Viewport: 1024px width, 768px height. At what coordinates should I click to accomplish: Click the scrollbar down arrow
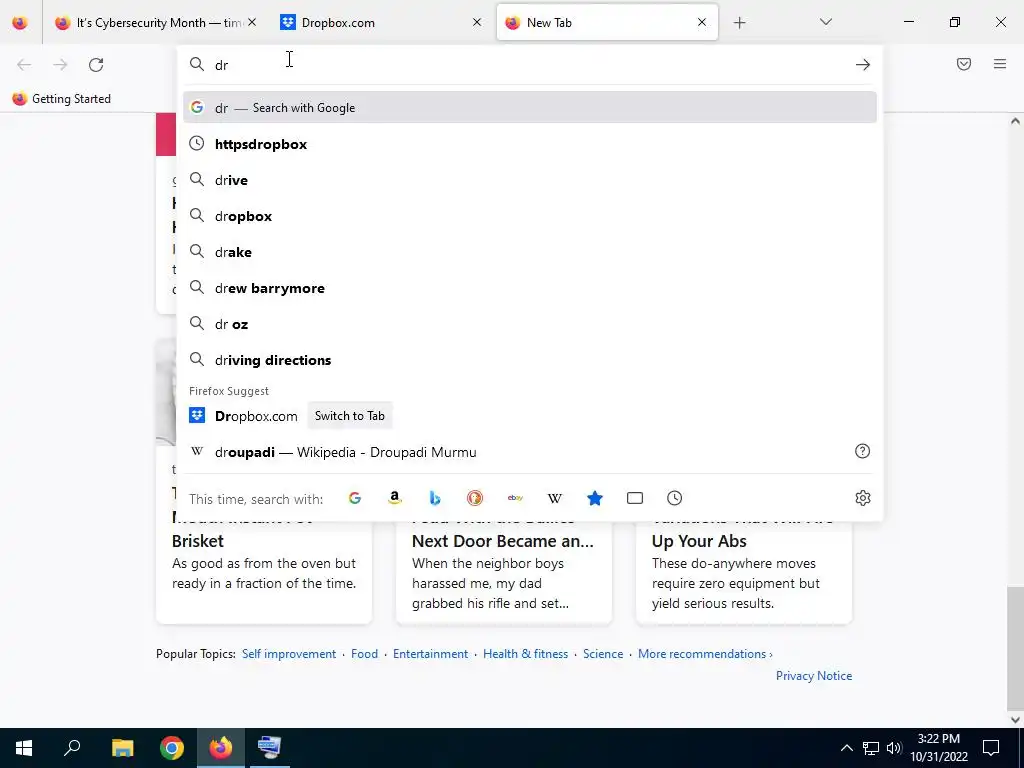click(1015, 720)
